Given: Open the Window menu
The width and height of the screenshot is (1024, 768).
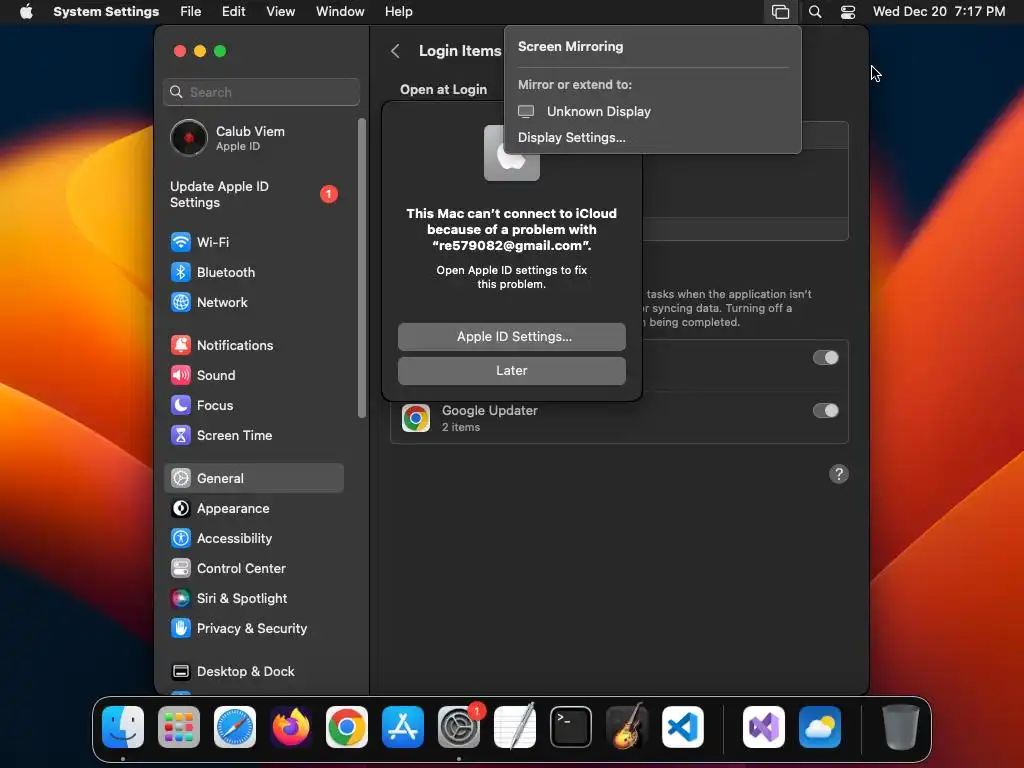Looking at the screenshot, I should 340,12.
